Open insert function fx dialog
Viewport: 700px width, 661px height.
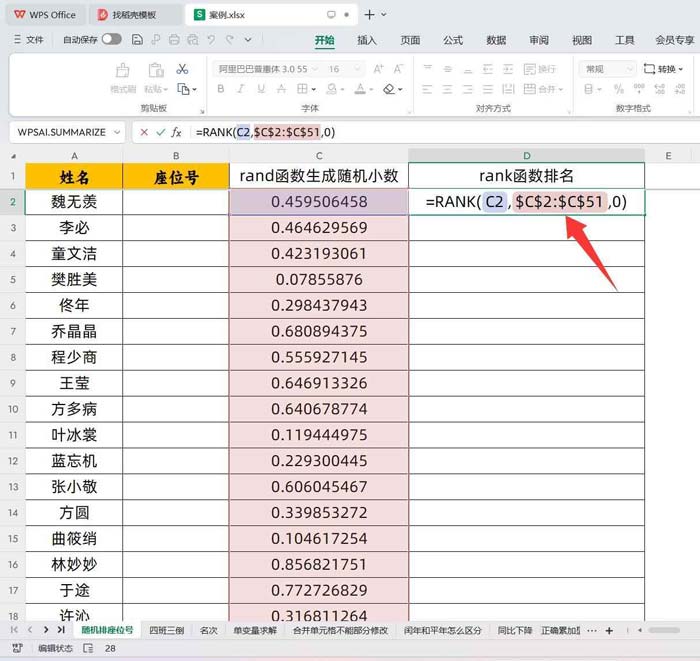176,132
